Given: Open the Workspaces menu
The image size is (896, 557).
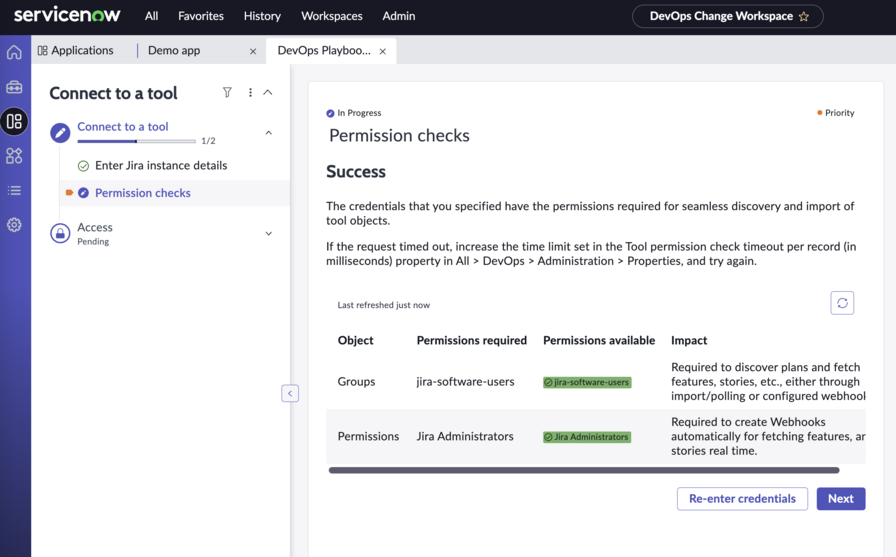Looking at the screenshot, I should click(332, 16).
